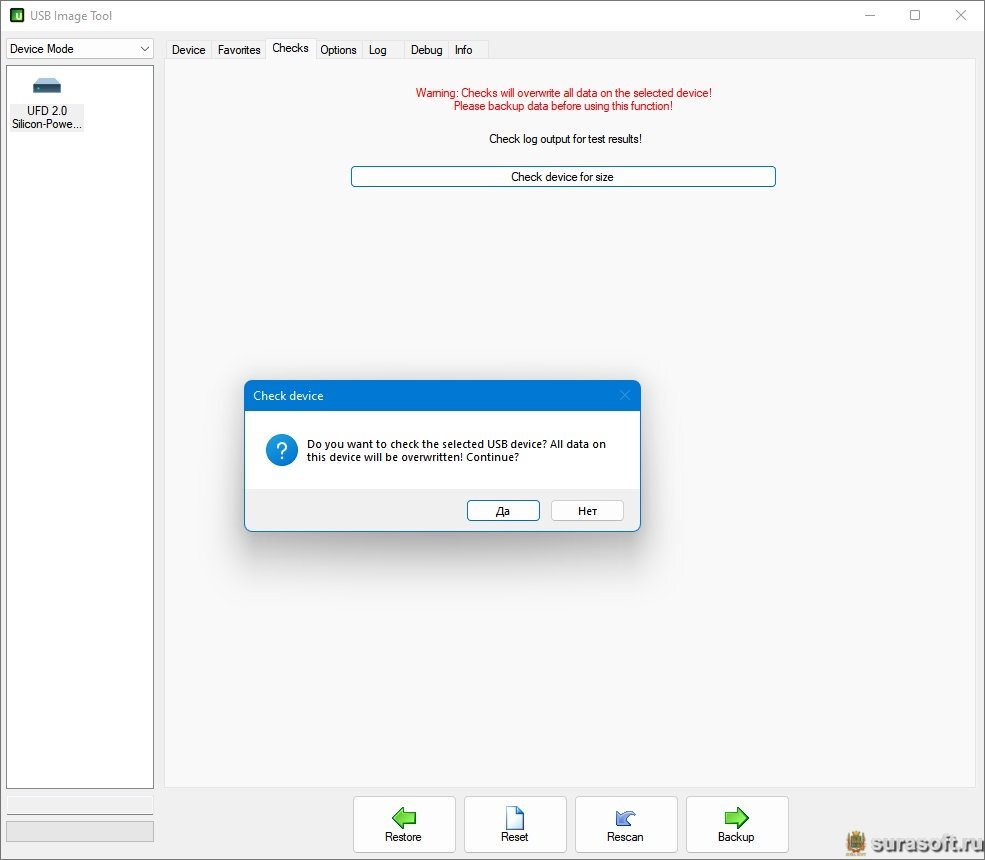Decline with the Нет button
Viewport: 985px width, 860px height.
pyautogui.click(x=587, y=511)
